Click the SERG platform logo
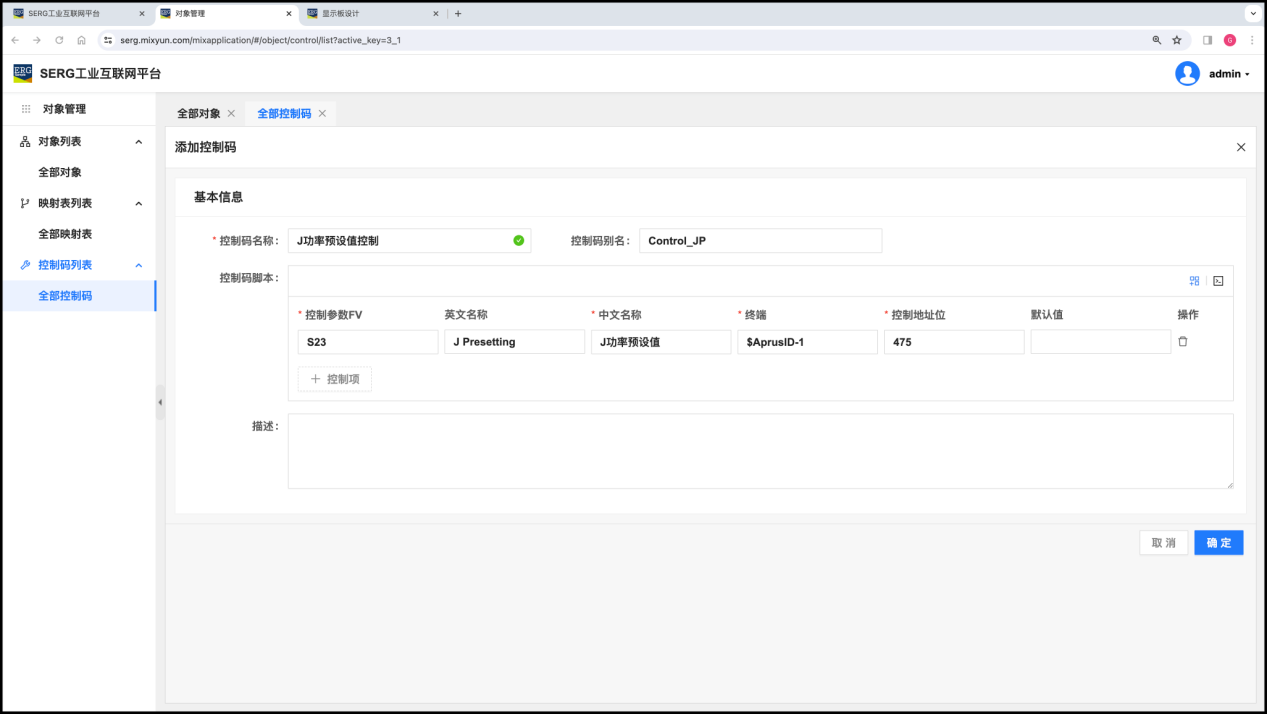Viewport: 1267px width, 714px height. tap(23, 73)
